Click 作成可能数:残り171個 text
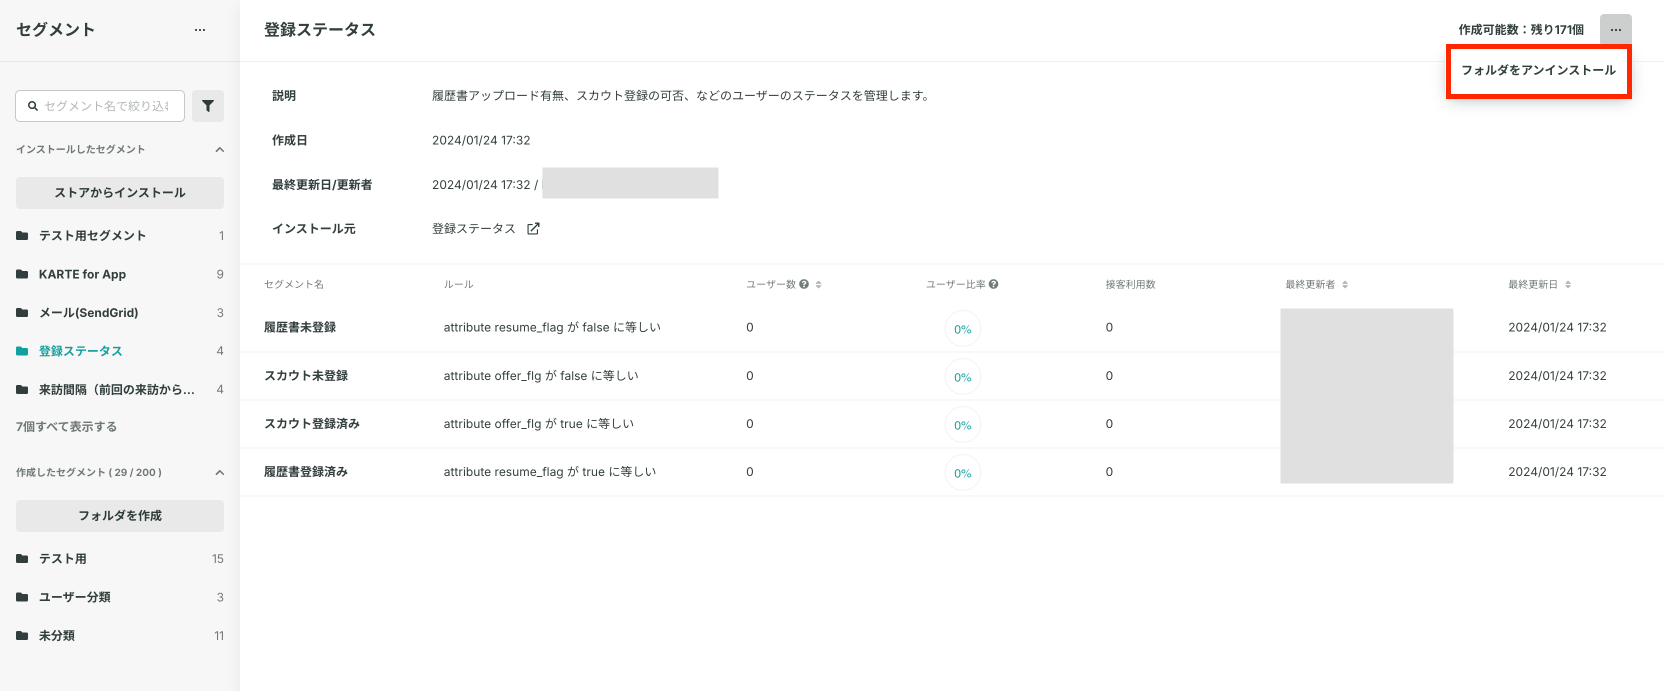The height and width of the screenshot is (691, 1666). pos(1521,30)
